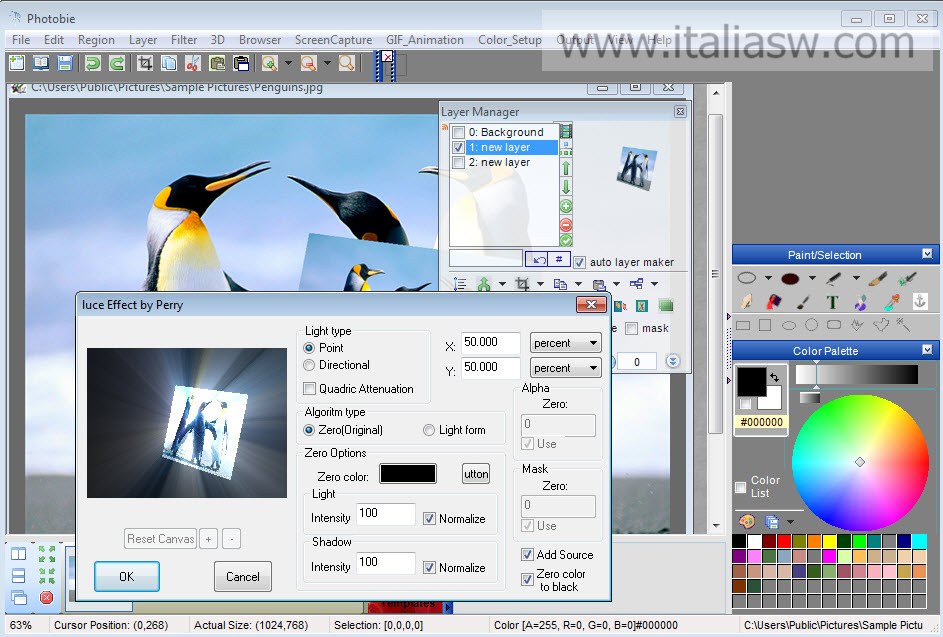
Task: Click the green checkmark icon in Layer Manager
Action: click(x=566, y=241)
